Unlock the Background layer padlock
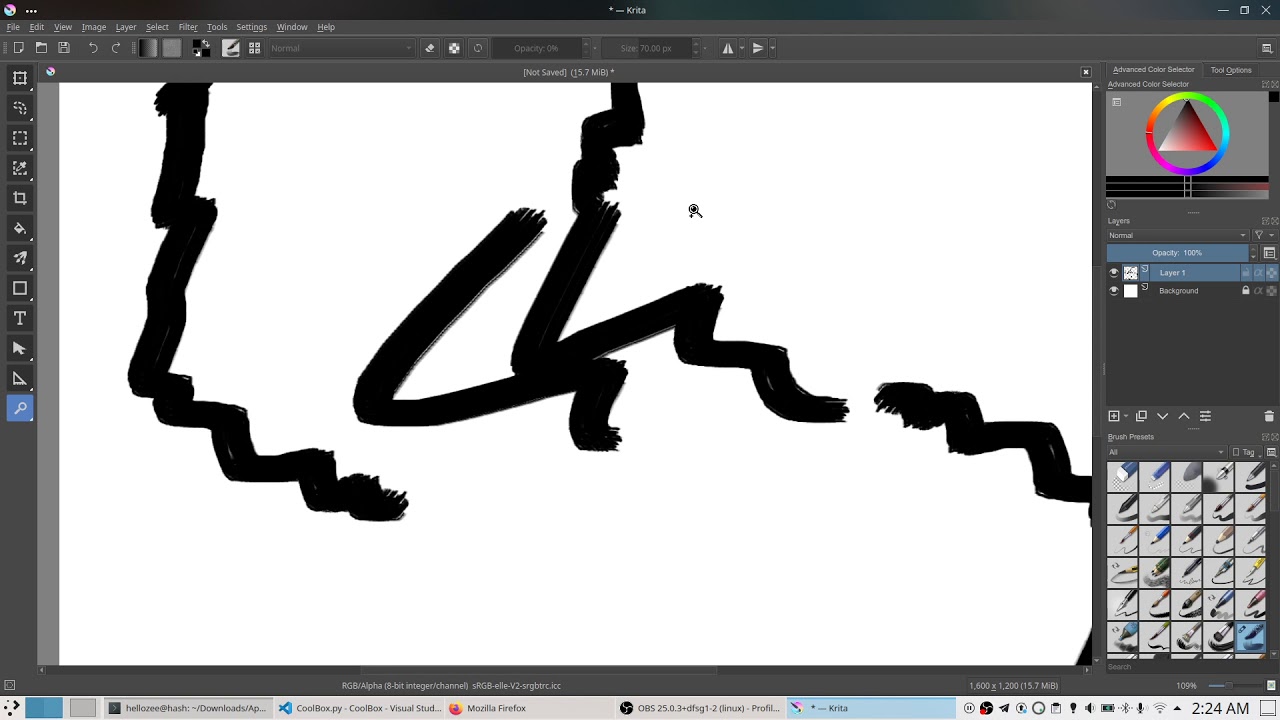The height and width of the screenshot is (720, 1280). (1246, 291)
